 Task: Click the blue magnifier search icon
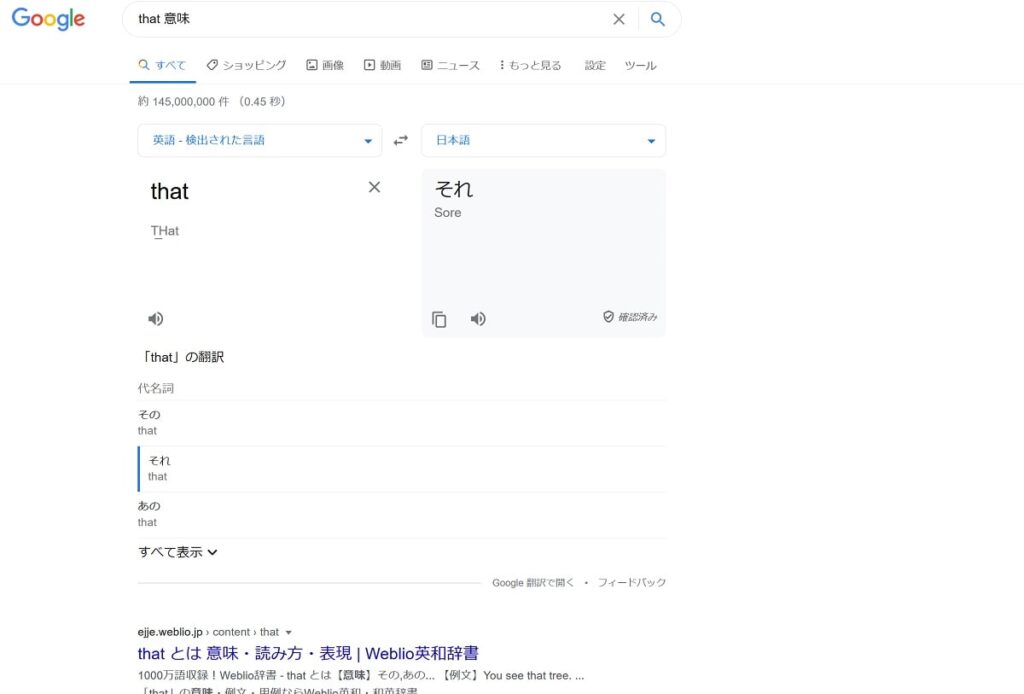[658, 19]
